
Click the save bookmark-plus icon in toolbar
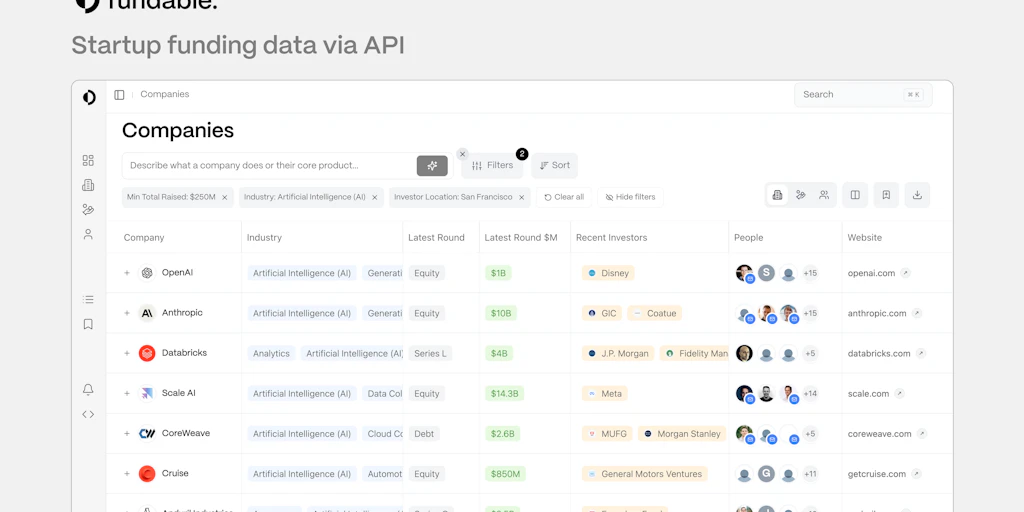coord(886,195)
